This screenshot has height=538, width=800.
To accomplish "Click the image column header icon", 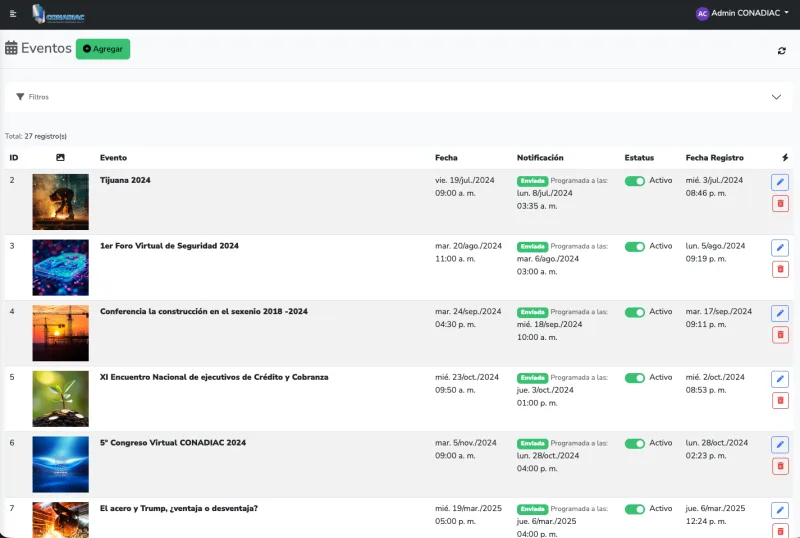I will (x=60, y=158).
